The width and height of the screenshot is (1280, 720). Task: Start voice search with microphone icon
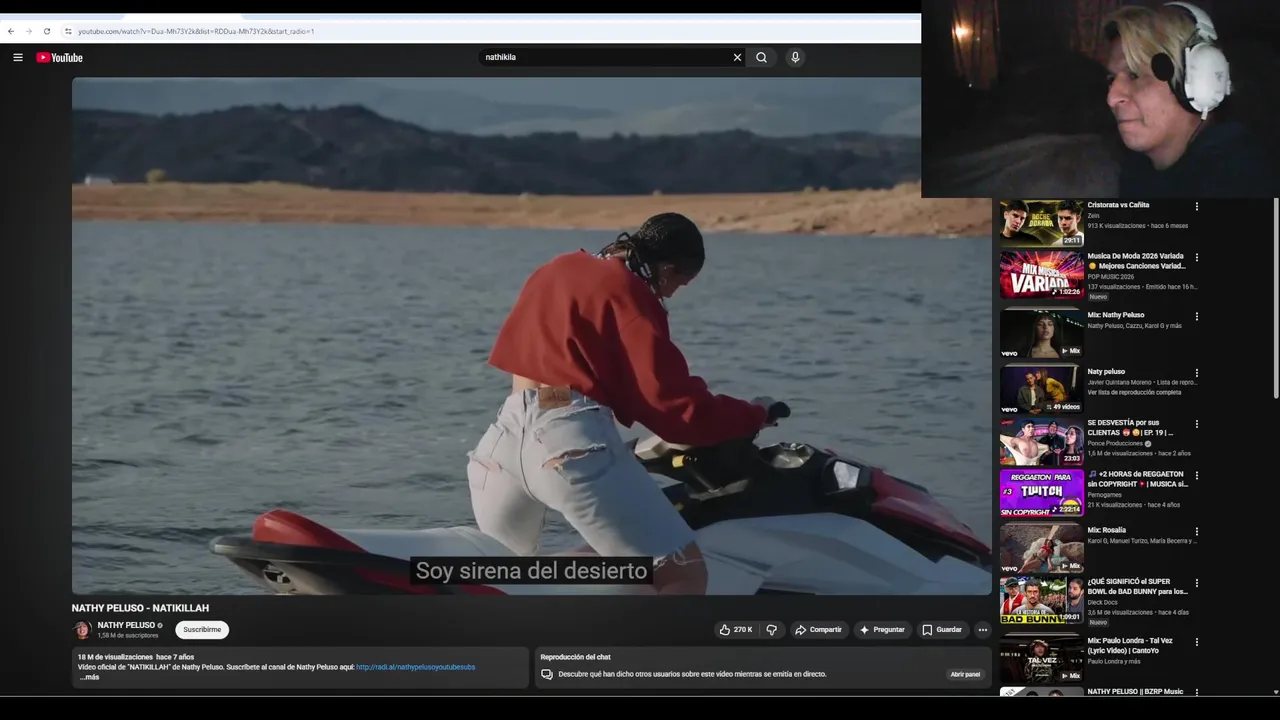coord(795,57)
